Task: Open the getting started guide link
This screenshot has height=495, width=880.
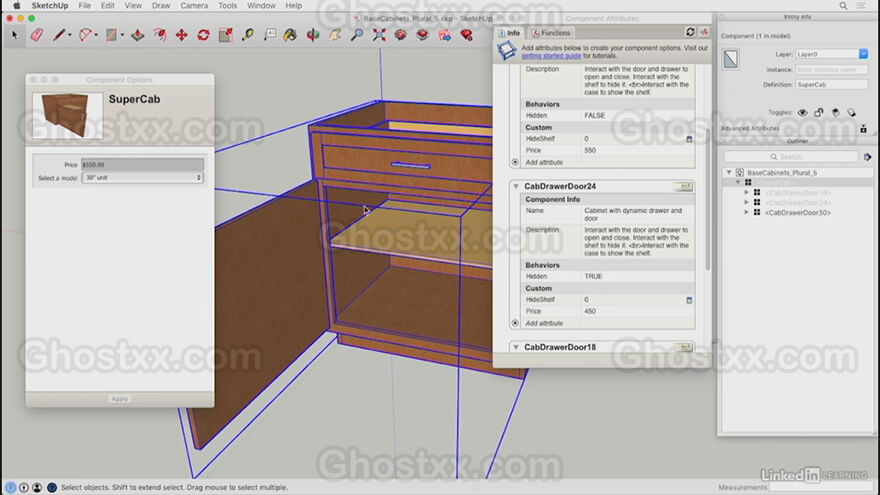Action: click(x=551, y=56)
